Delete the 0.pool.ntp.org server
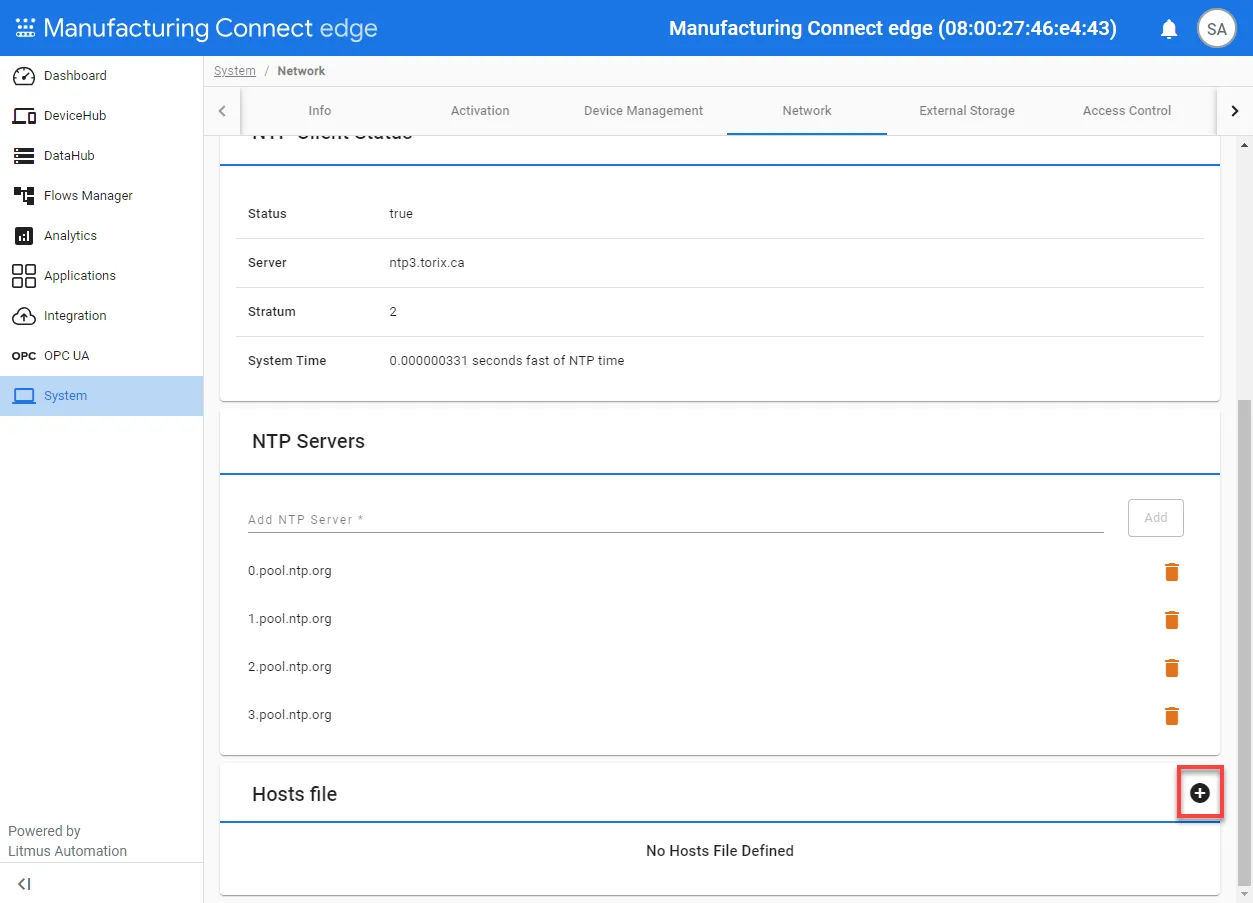 [x=1172, y=572]
